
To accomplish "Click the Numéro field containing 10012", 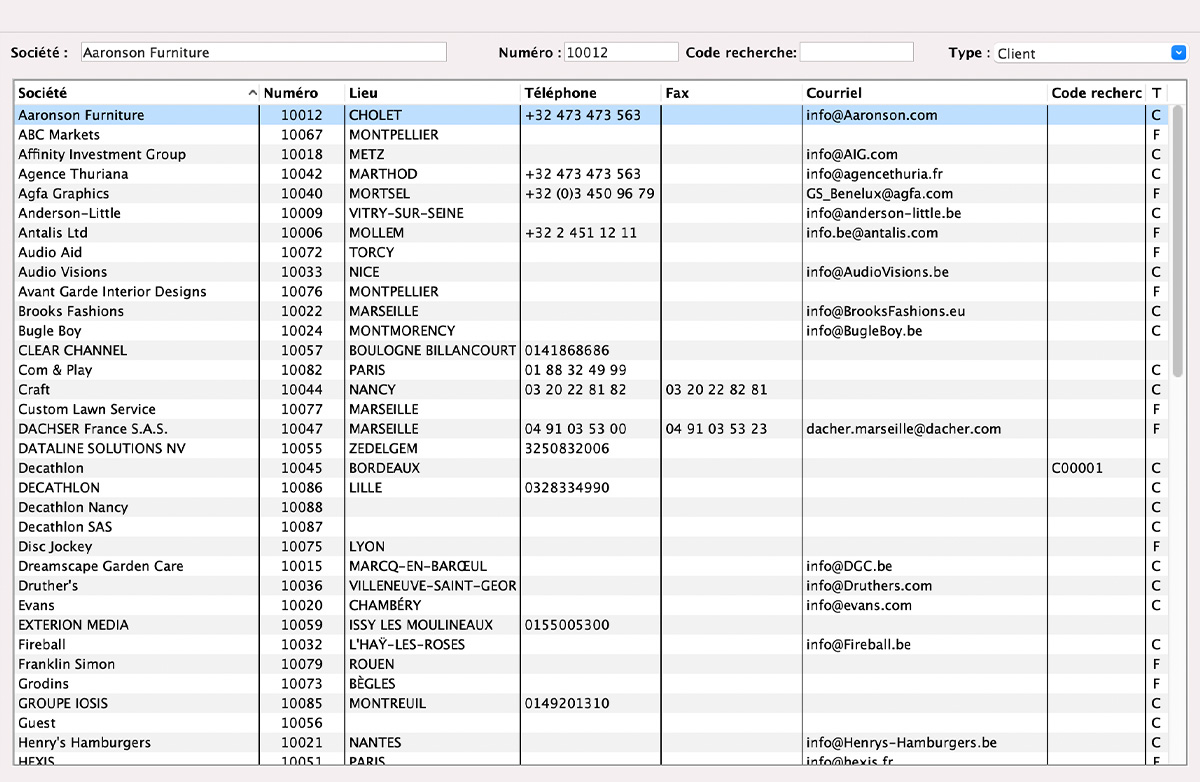I will point(621,52).
